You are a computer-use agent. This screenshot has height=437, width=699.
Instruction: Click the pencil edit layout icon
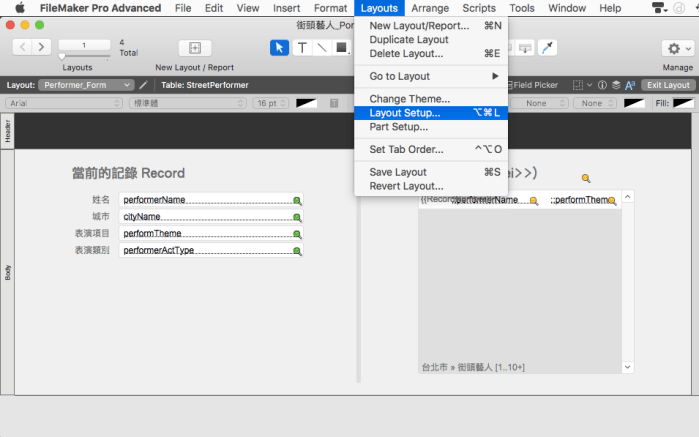144,85
